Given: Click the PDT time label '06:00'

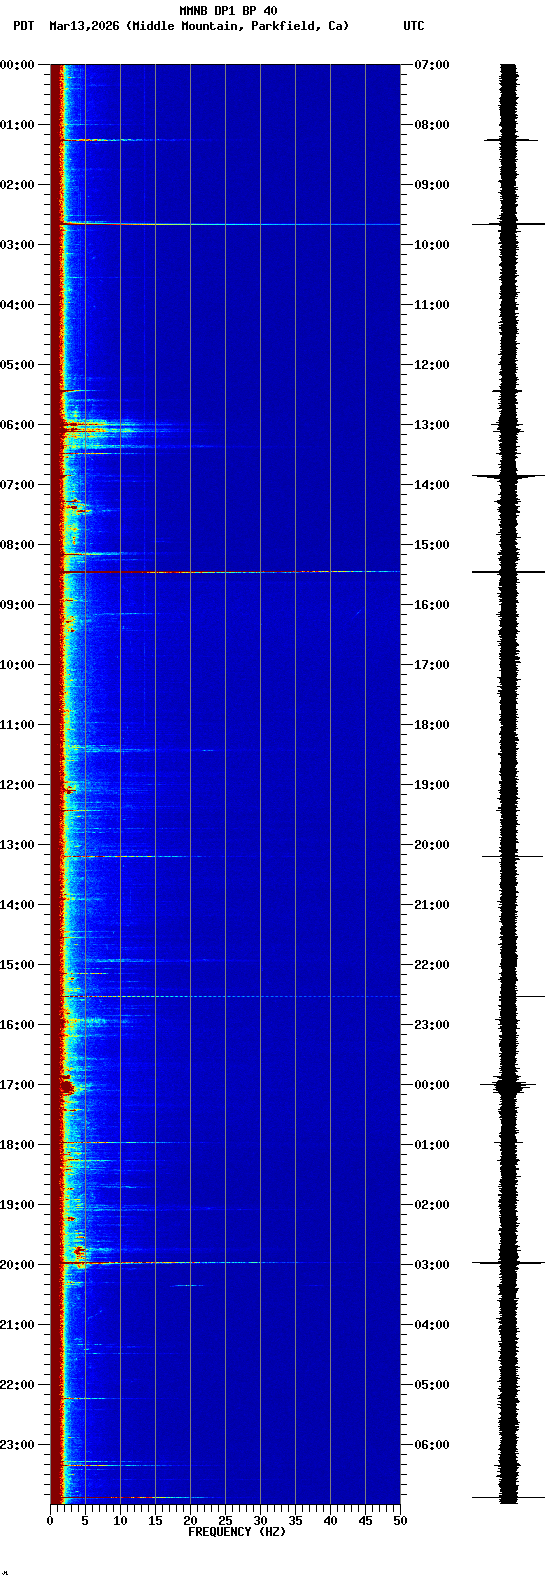Looking at the screenshot, I should click(x=17, y=425).
